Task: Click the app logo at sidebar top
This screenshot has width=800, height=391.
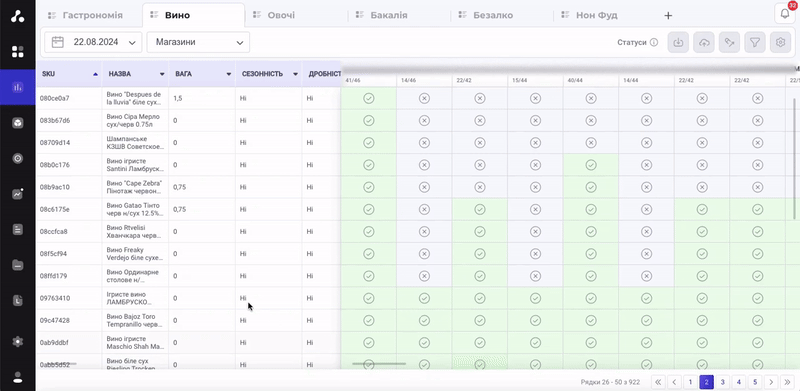Action: 17,16
